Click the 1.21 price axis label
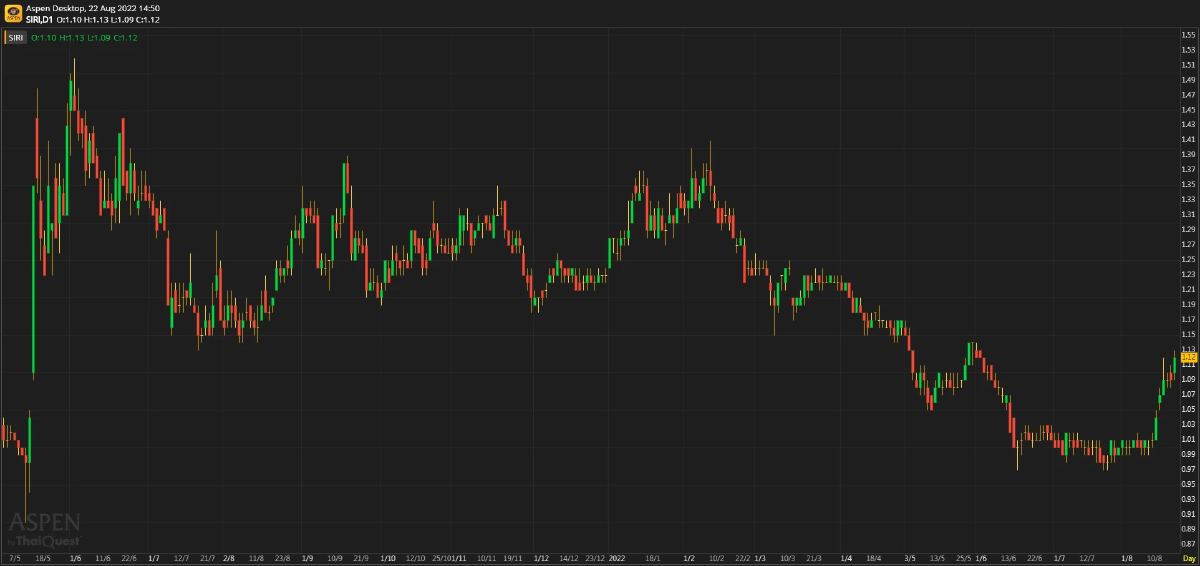Screen dimensions: 1200x566 click(x=1188, y=290)
